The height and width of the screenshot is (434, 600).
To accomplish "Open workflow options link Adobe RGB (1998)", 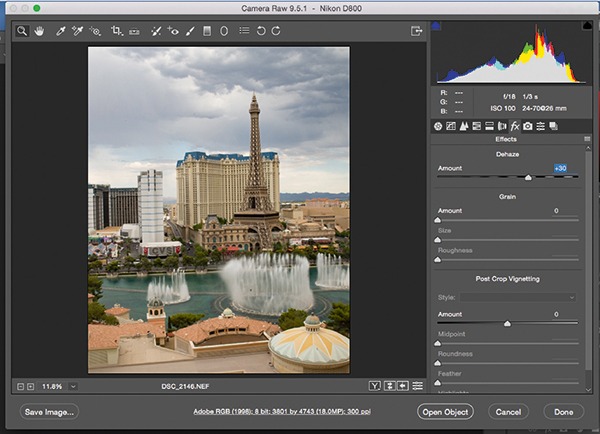I will coord(282,412).
